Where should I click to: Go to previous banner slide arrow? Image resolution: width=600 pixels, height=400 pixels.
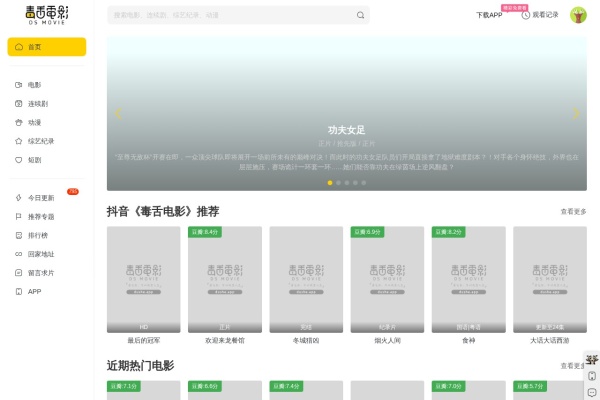coord(118,113)
